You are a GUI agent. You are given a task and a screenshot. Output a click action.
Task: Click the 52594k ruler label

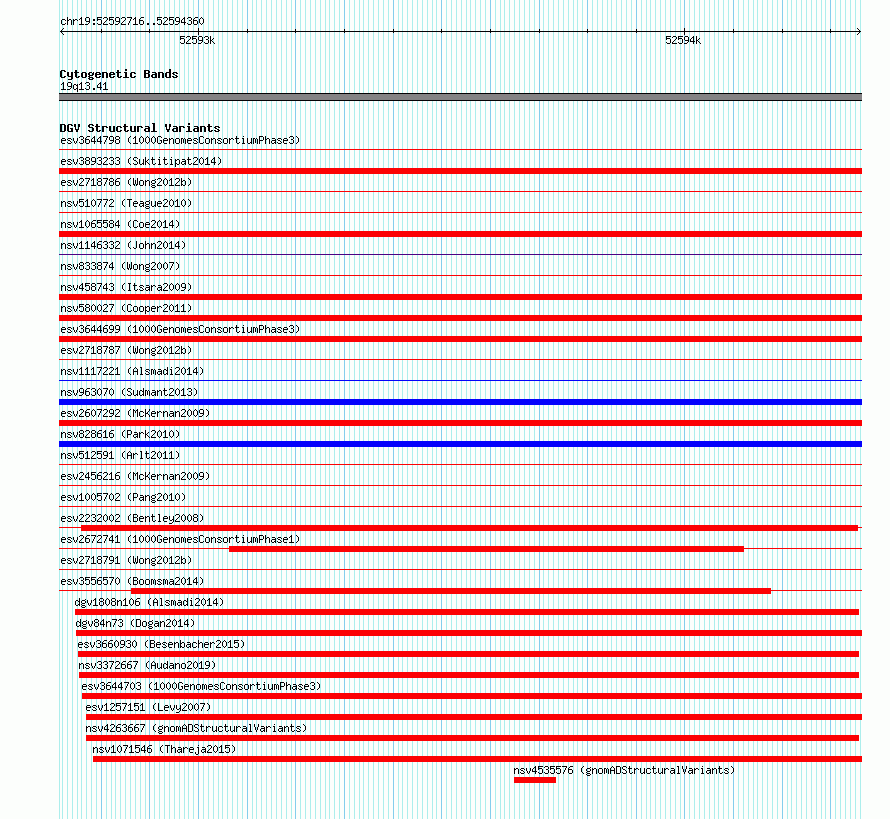click(x=683, y=40)
